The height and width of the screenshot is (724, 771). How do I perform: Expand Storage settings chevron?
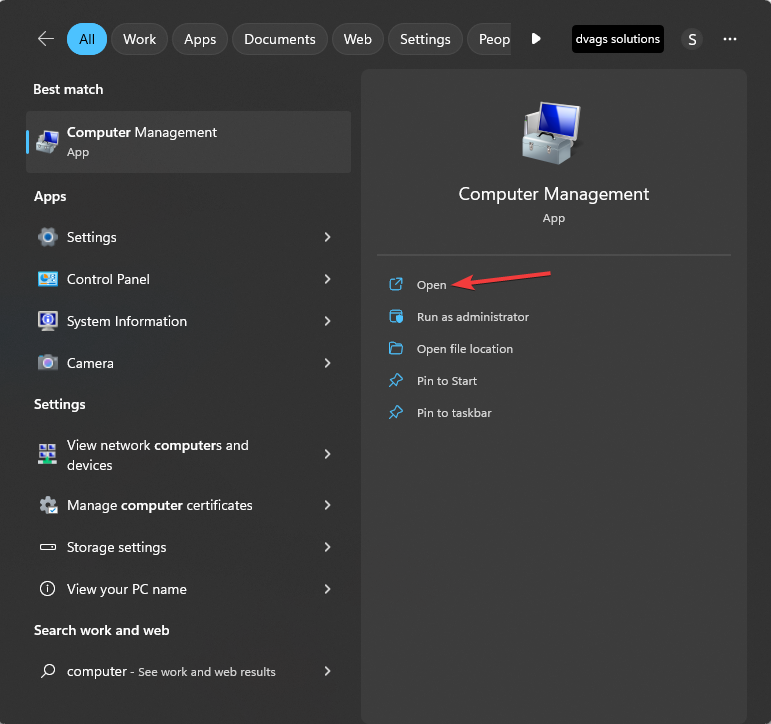(x=327, y=547)
